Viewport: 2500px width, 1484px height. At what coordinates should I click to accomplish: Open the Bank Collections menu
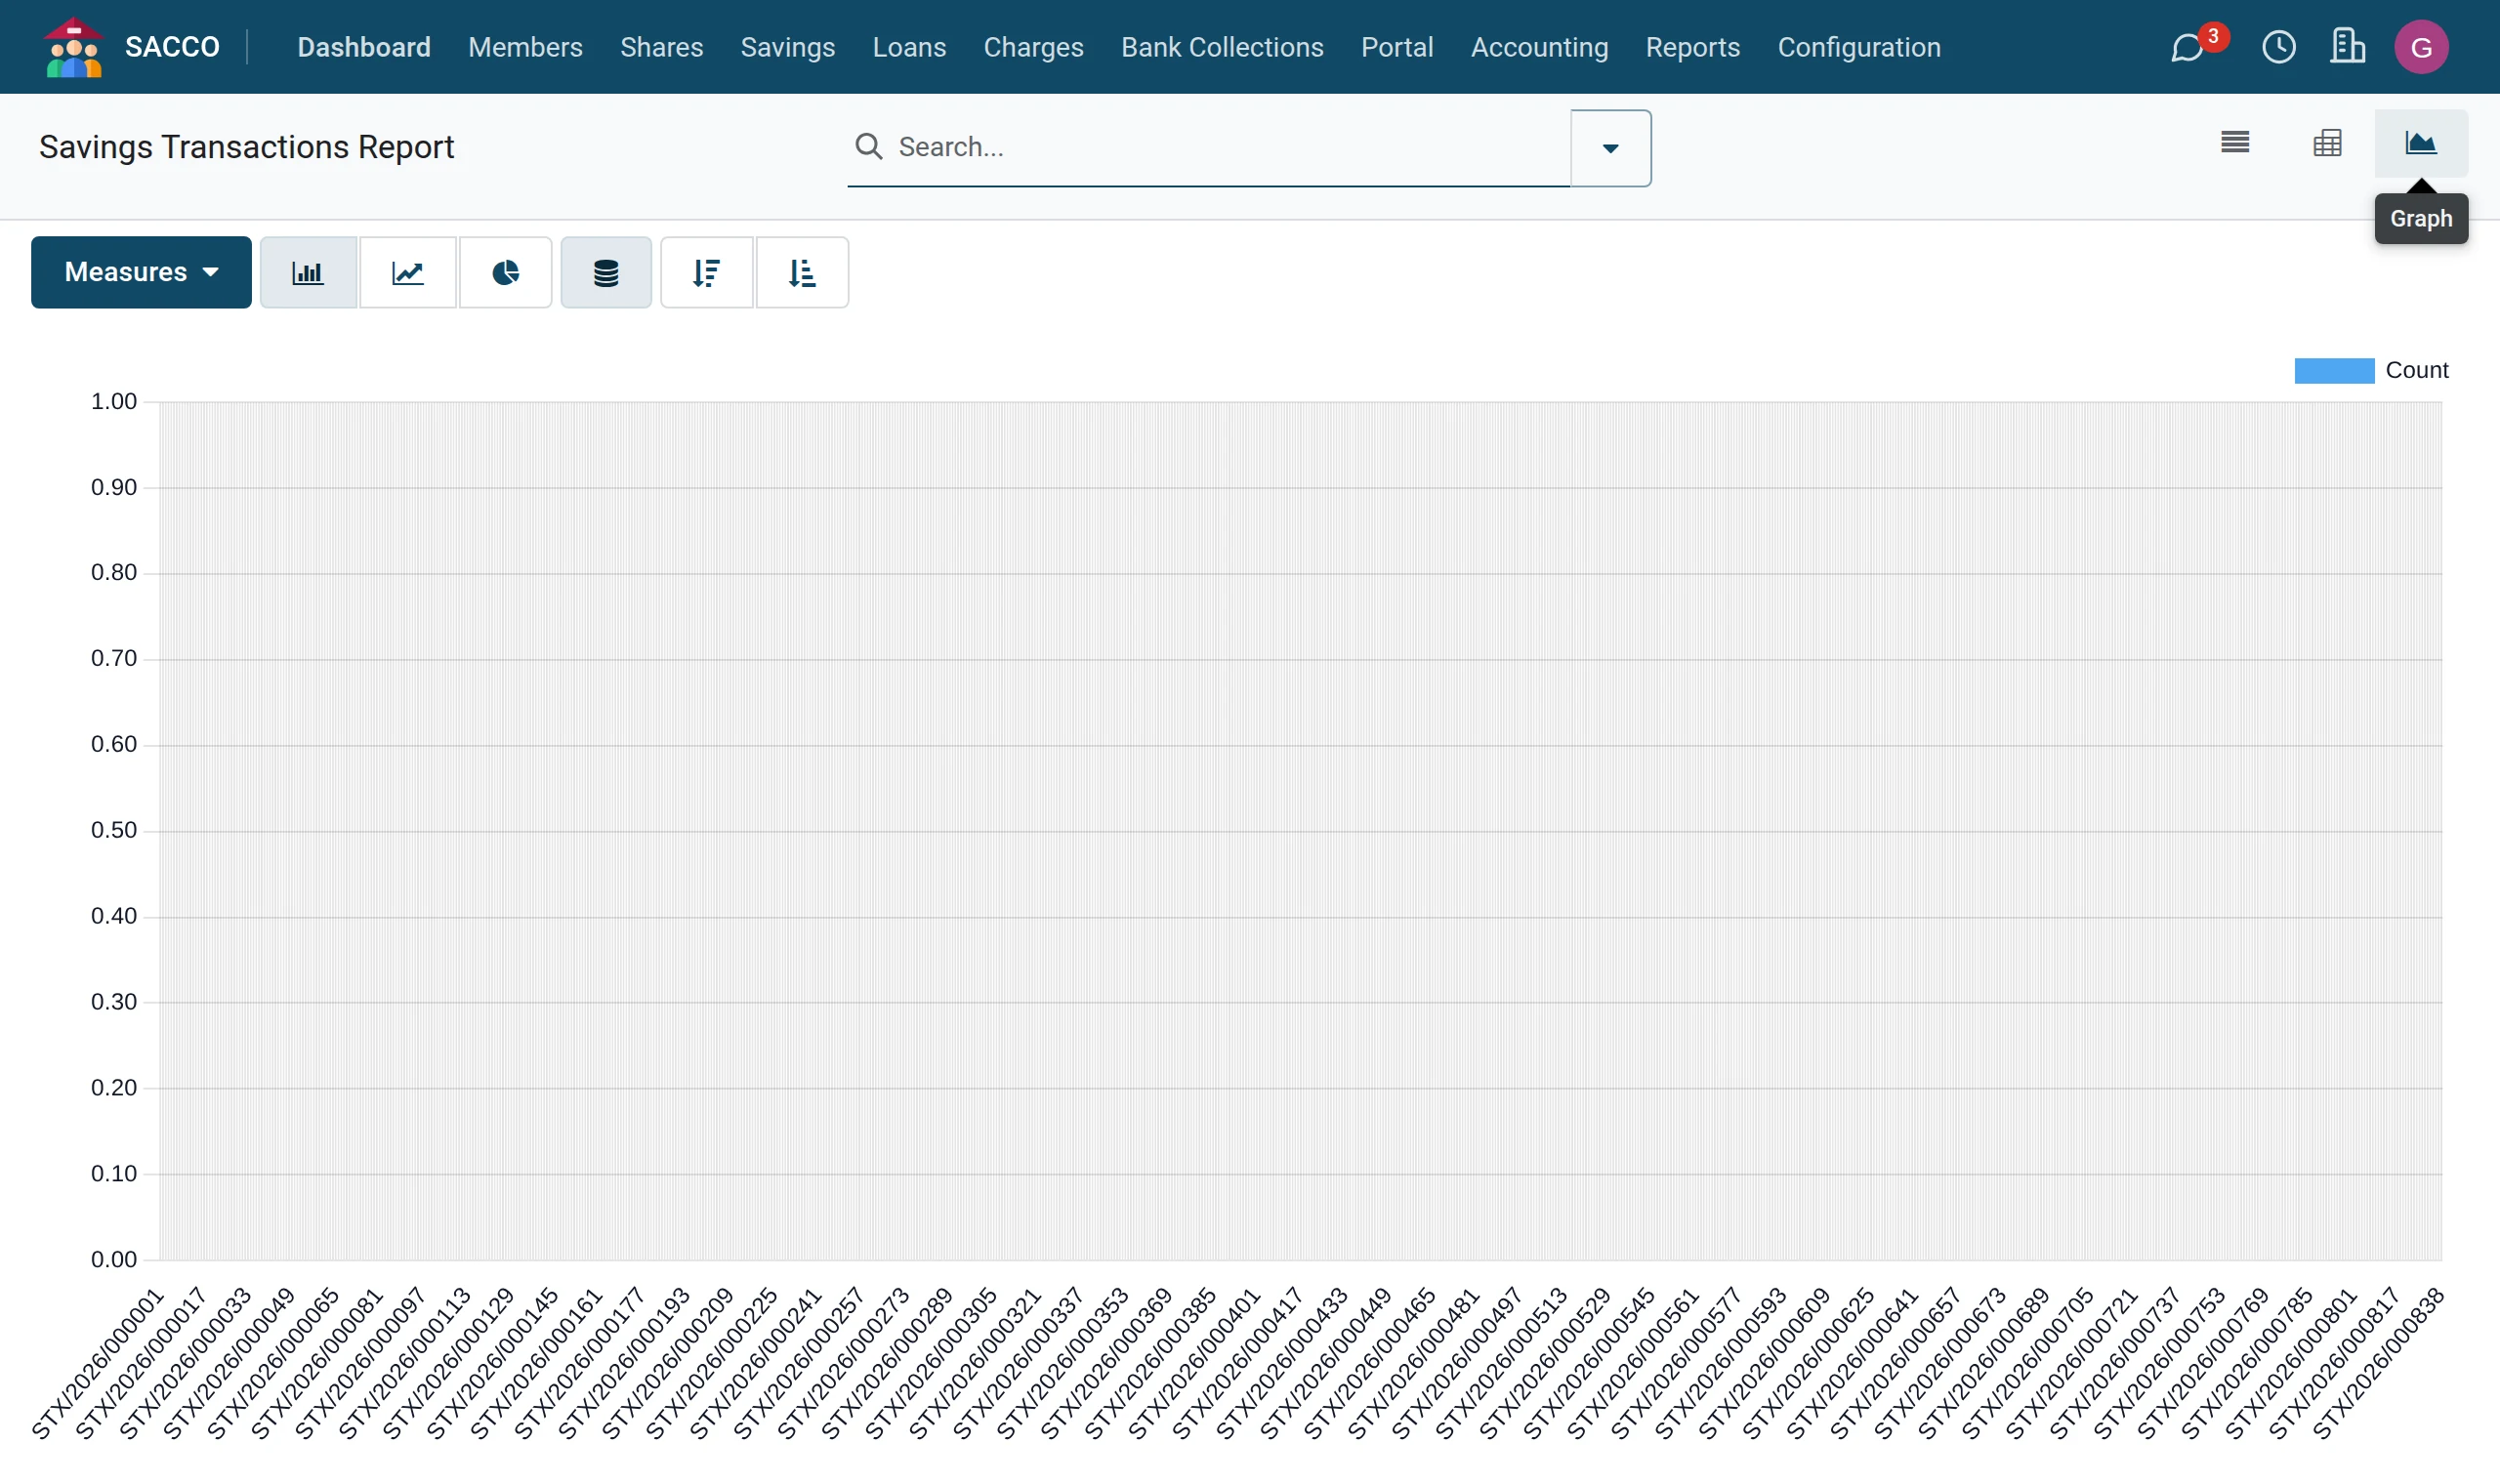click(x=1222, y=47)
